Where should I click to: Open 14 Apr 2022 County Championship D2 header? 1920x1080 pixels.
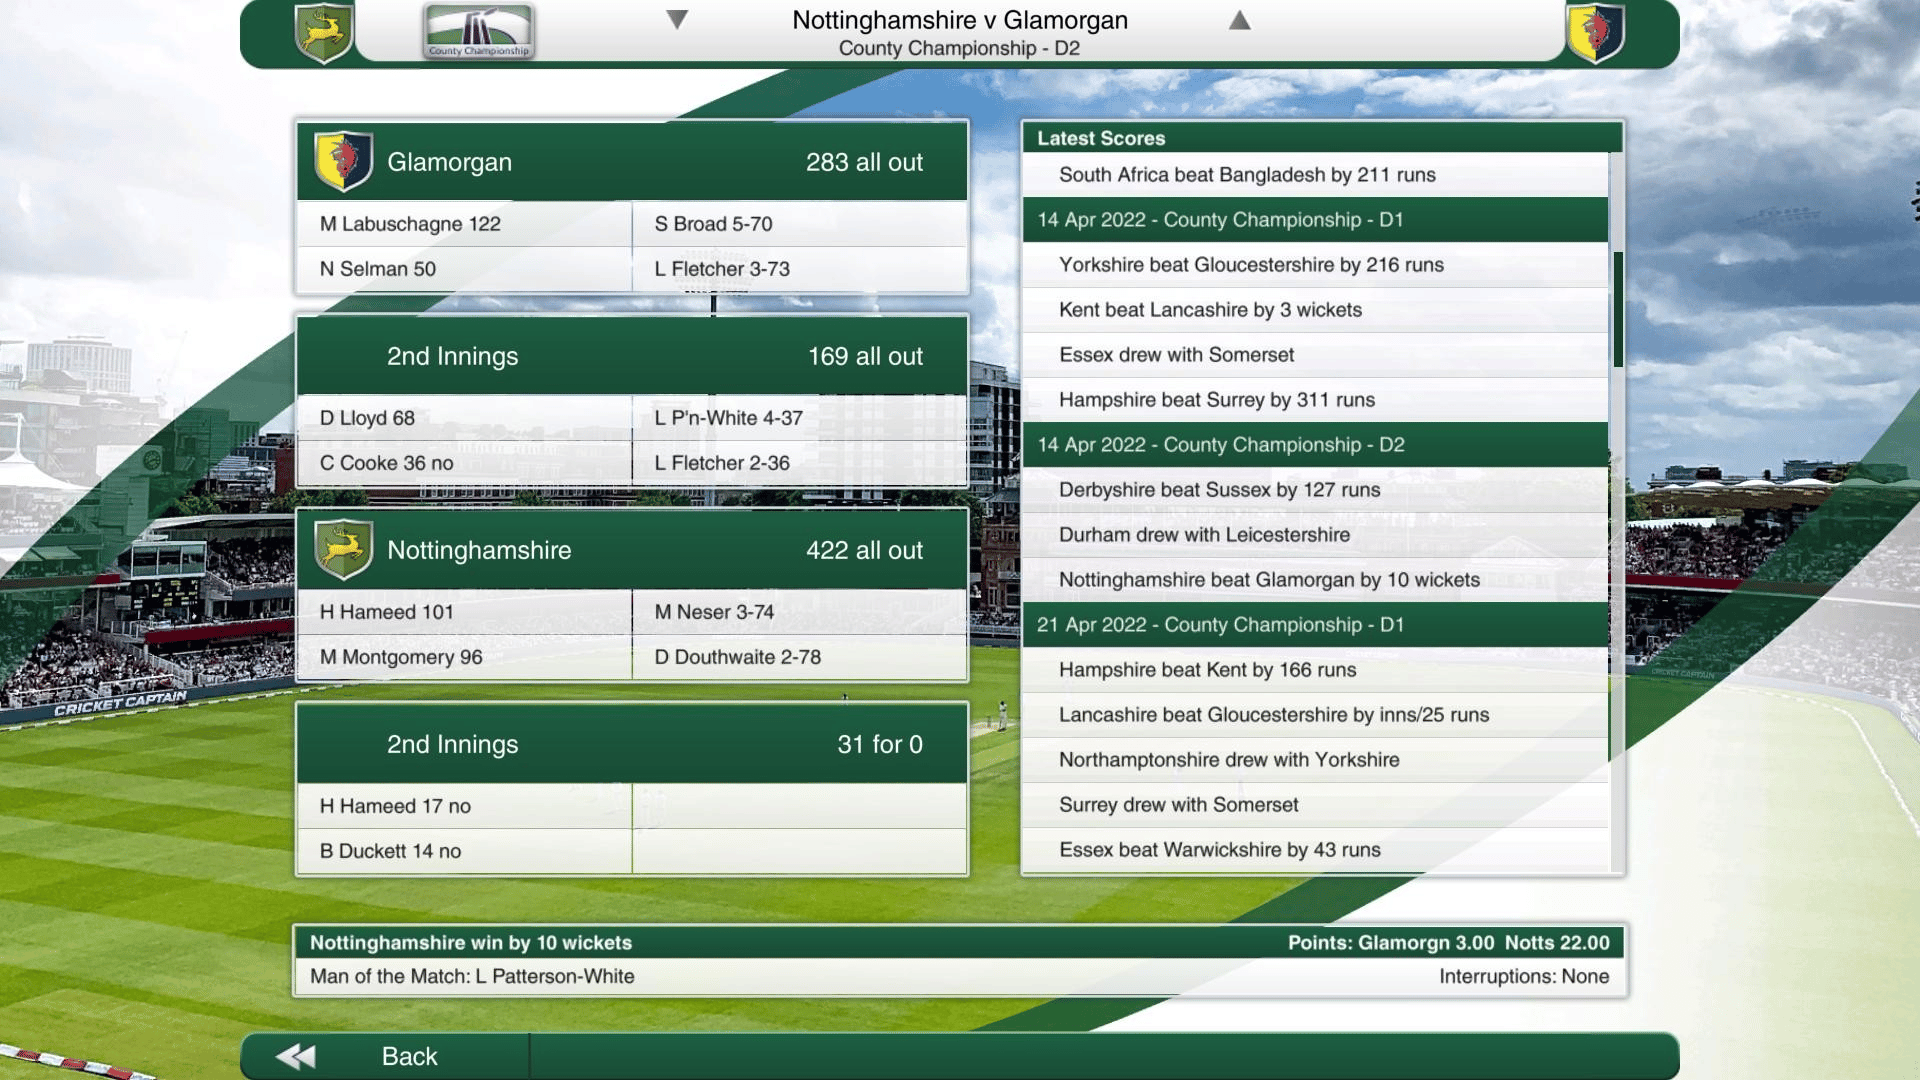(x=1220, y=445)
